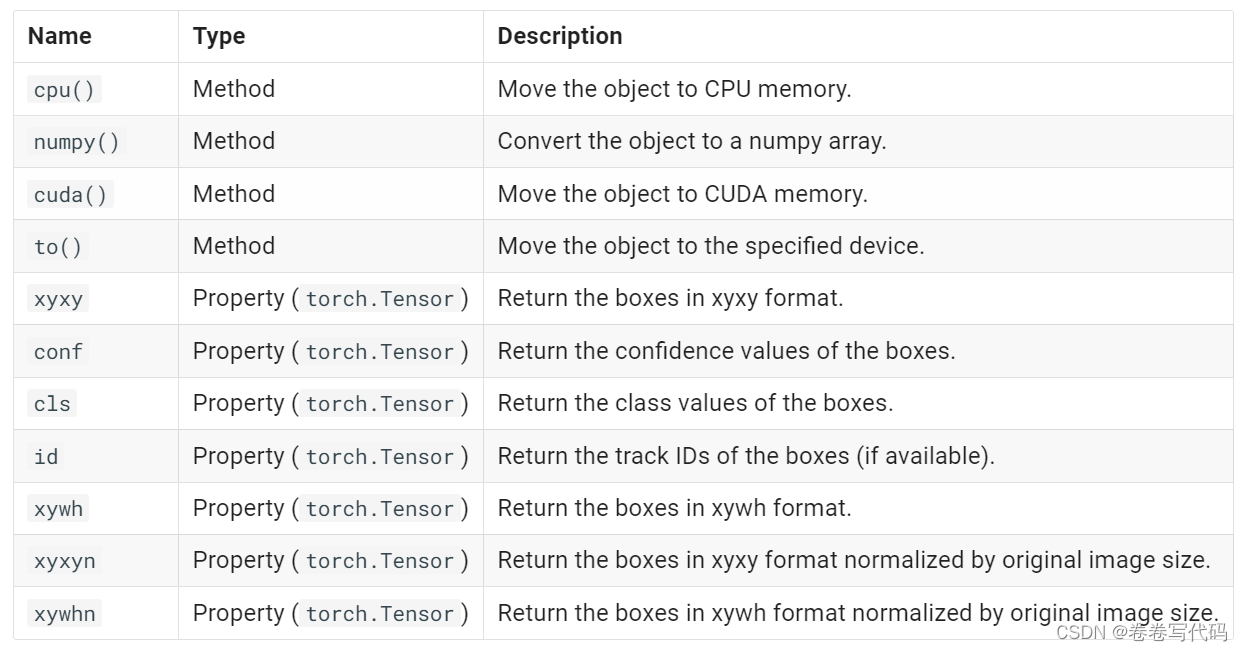Select the xyxyn property label

point(64,561)
